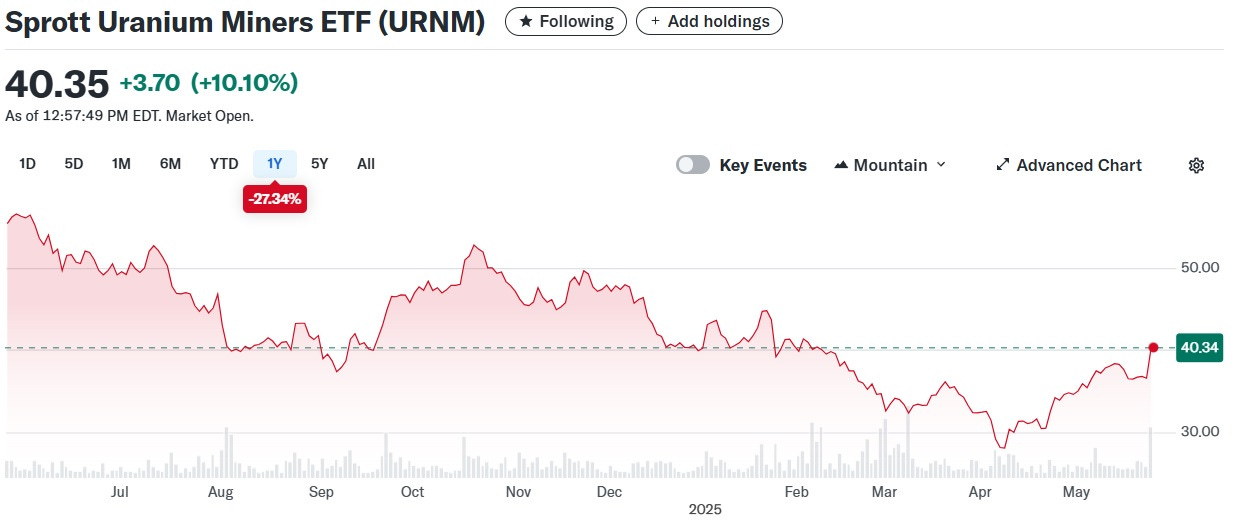Image resolution: width=1234 pixels, height=522 pixels.
Task: Click the Nov month label
Action: [x=518, y=492]
